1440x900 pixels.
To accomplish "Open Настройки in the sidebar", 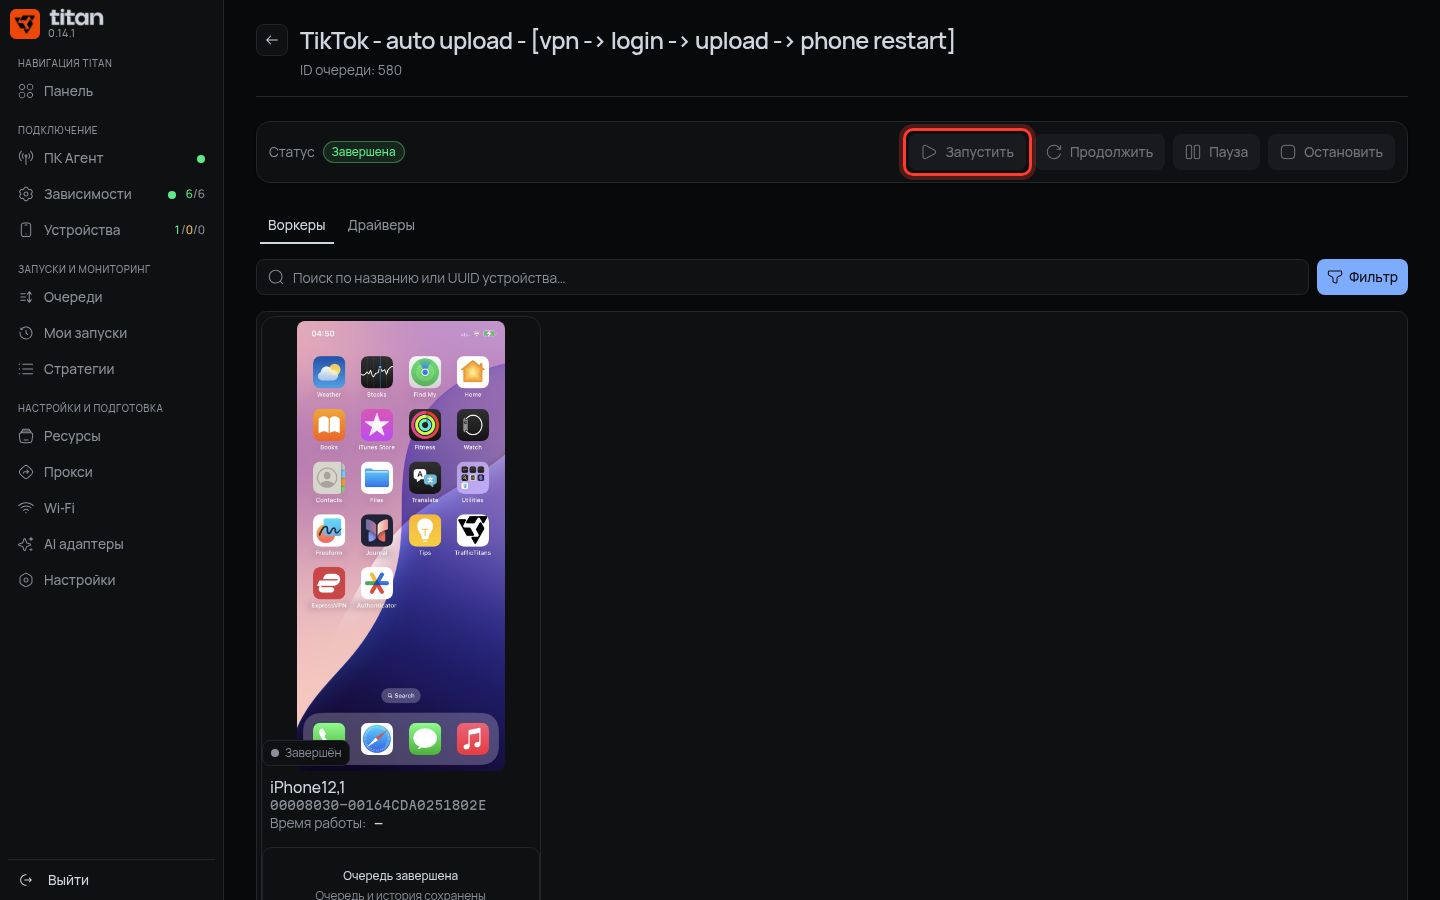I will (x=111, y=580).
